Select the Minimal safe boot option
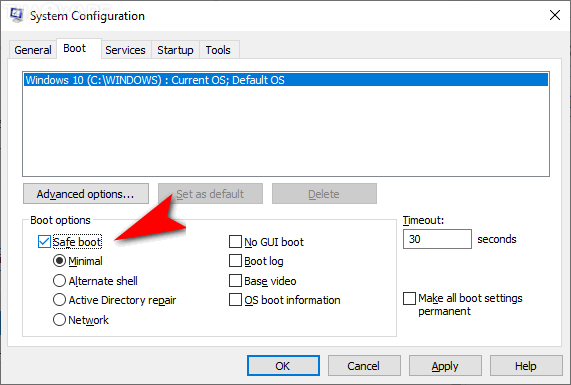Screen dimensions: 571x385 click(59, 261)
